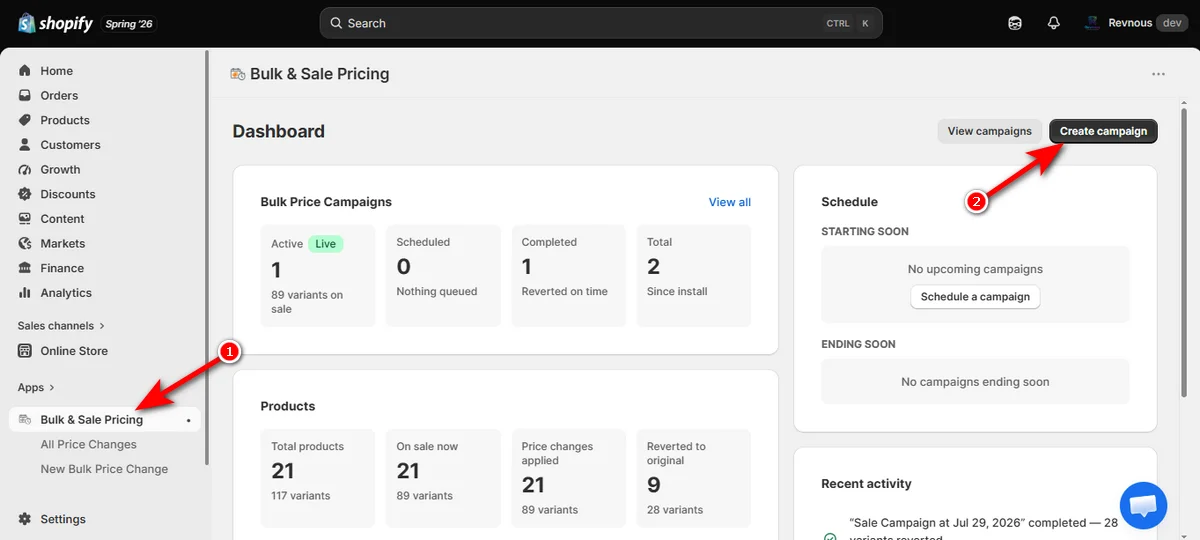Click the app icon beside page title

(x=238, y=74)
